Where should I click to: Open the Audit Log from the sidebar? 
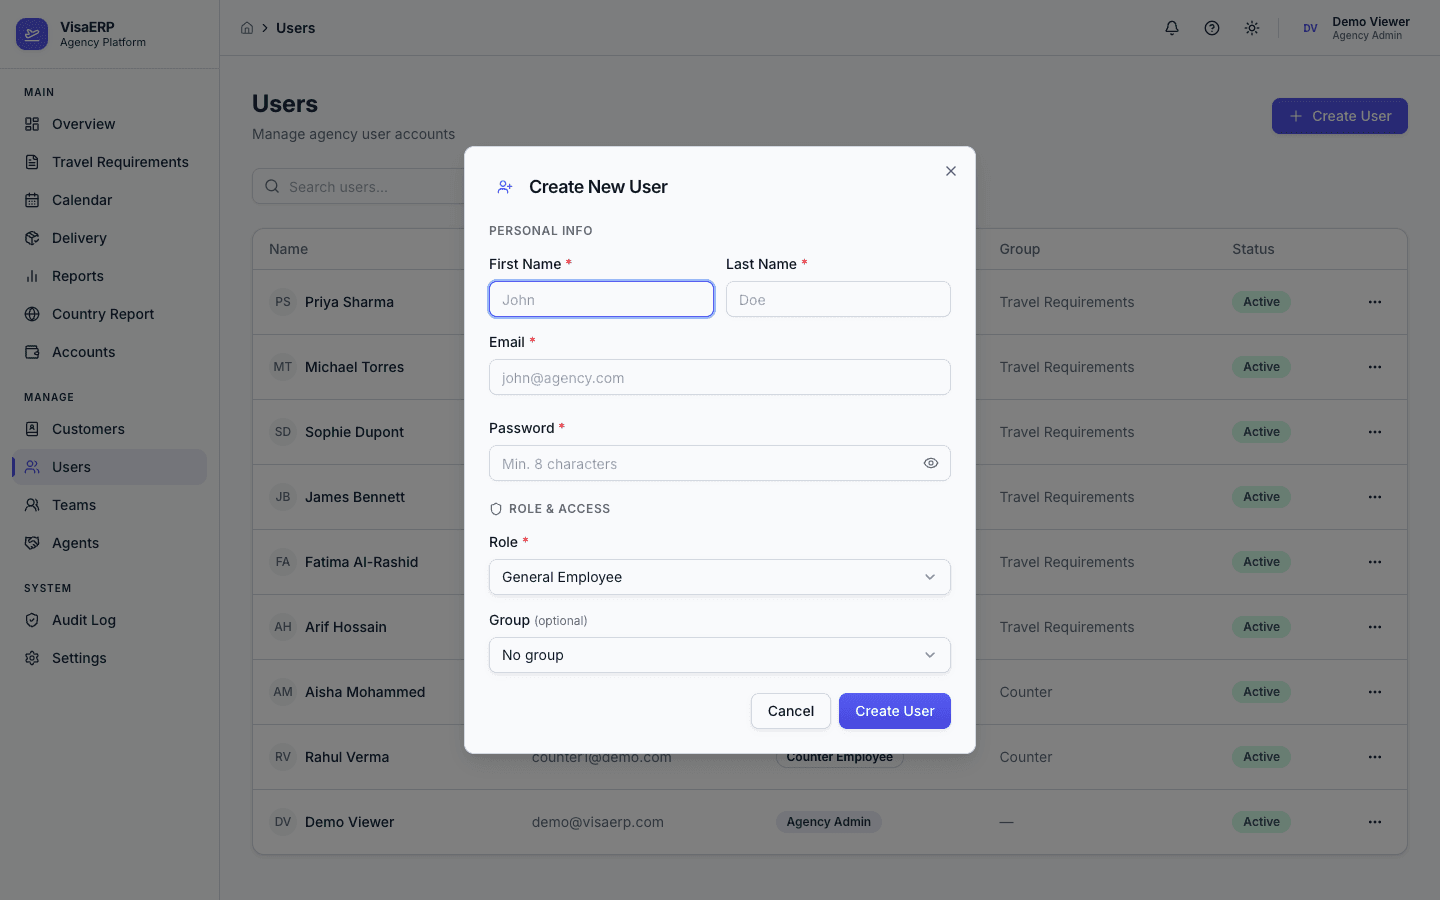85,620
